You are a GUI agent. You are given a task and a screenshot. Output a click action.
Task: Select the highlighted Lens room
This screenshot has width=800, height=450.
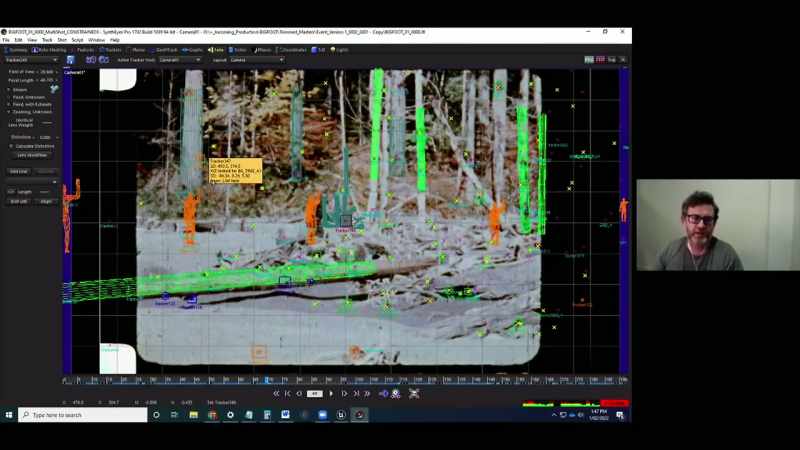point(216,50)
